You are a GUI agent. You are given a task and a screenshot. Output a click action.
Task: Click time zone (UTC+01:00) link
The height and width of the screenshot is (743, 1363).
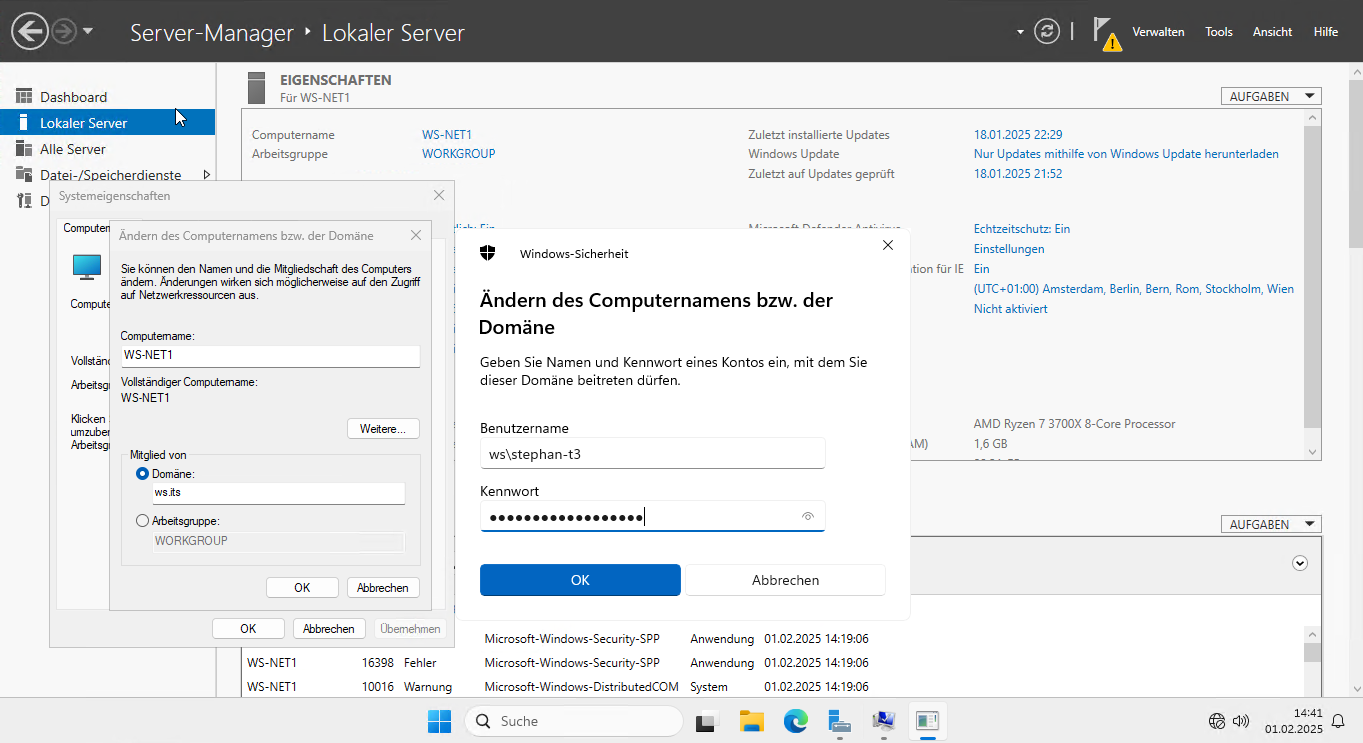(x=1134, y=289)
